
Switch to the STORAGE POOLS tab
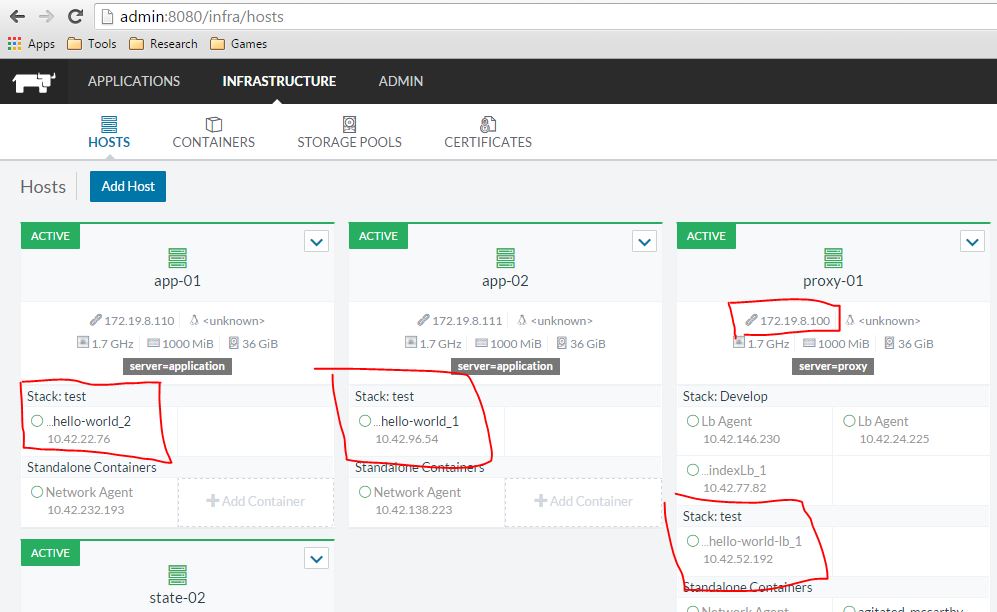click(350, 132)
